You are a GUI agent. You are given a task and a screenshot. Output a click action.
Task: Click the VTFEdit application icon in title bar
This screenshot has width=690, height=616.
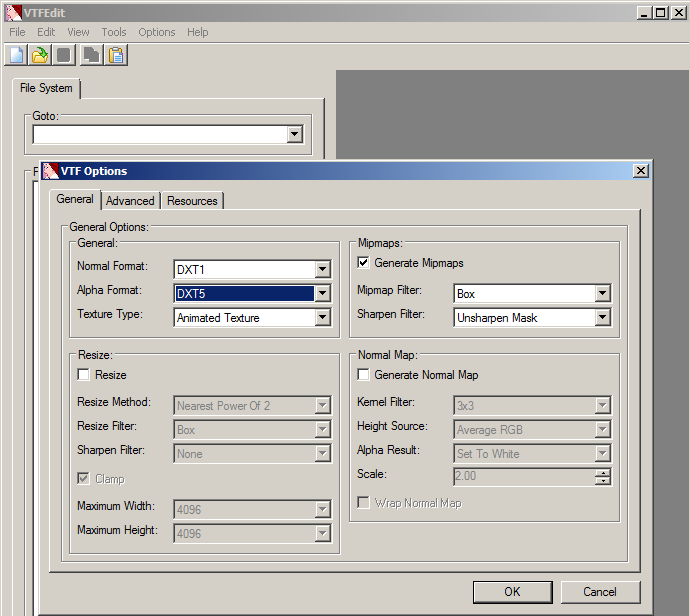click(x=12, y=12)
